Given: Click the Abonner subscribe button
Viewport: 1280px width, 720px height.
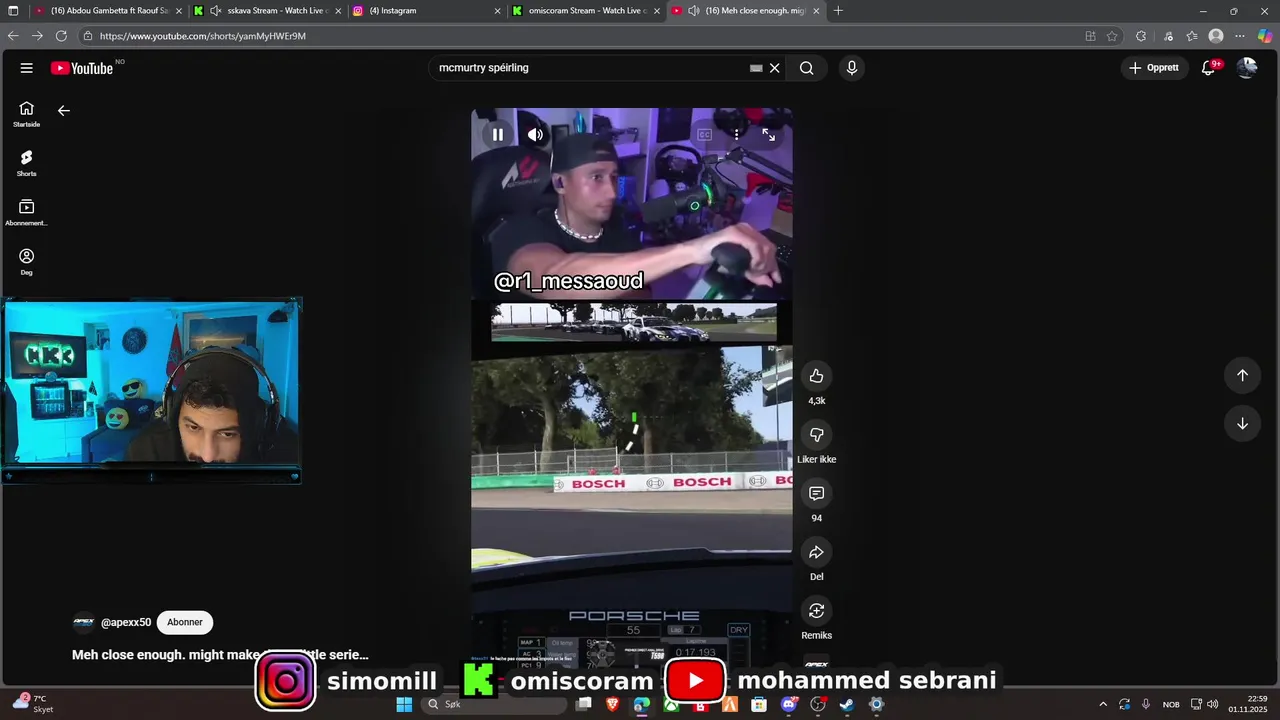Looking at the screenshot, I should [x=185, y=622].
